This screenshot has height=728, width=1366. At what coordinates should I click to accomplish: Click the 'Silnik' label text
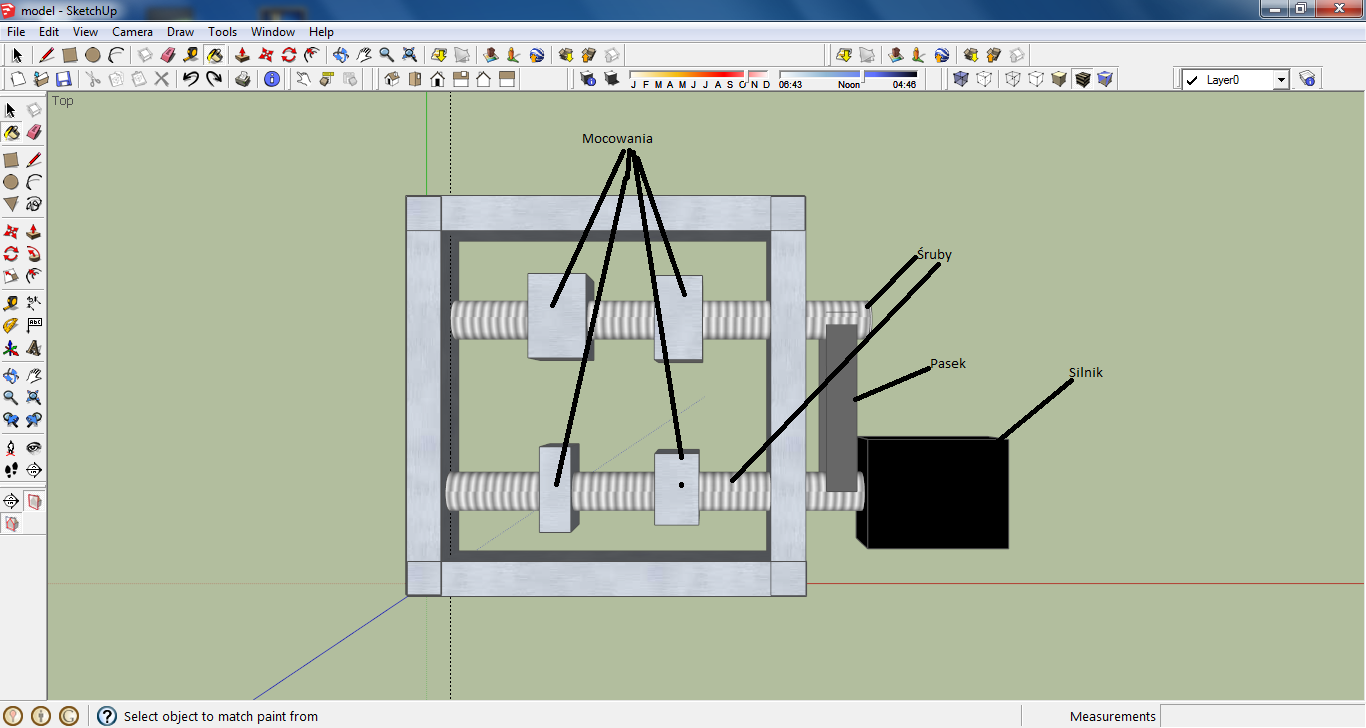tap(1085, 372)
